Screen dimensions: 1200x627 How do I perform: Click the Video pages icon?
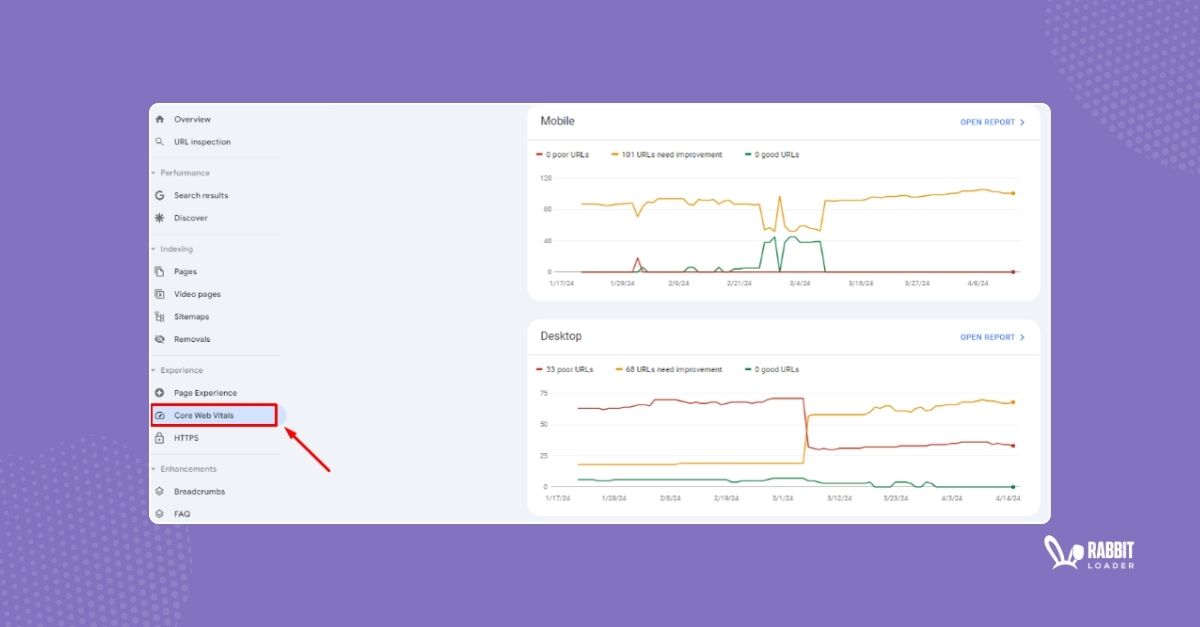(x=160, y=294)
